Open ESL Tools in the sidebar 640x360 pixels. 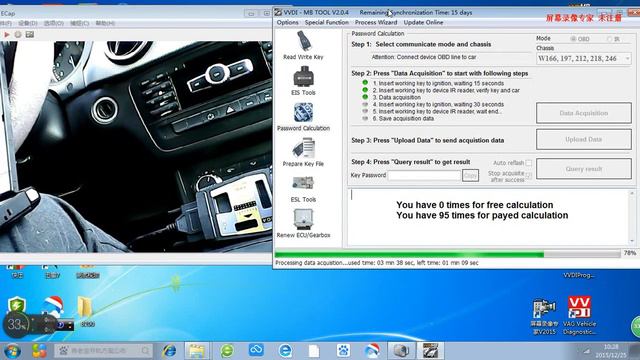303,188
